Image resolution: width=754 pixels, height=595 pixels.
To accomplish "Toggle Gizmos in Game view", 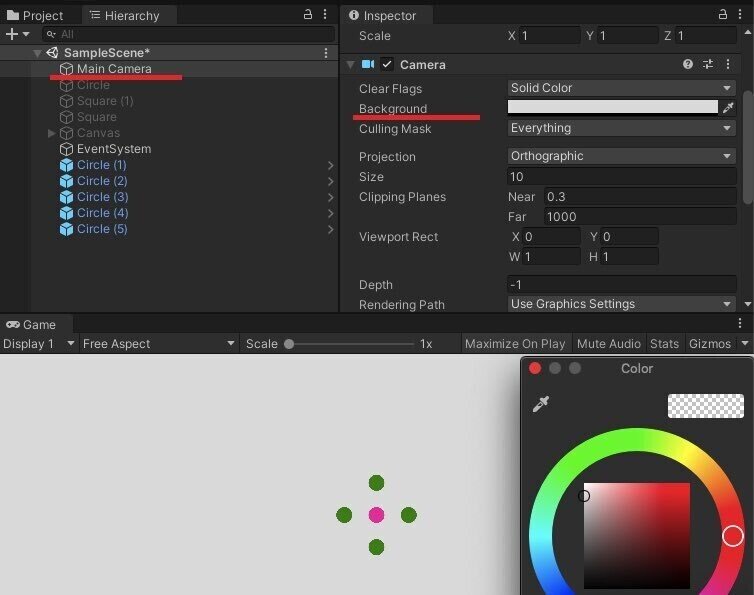I will 710,344.
